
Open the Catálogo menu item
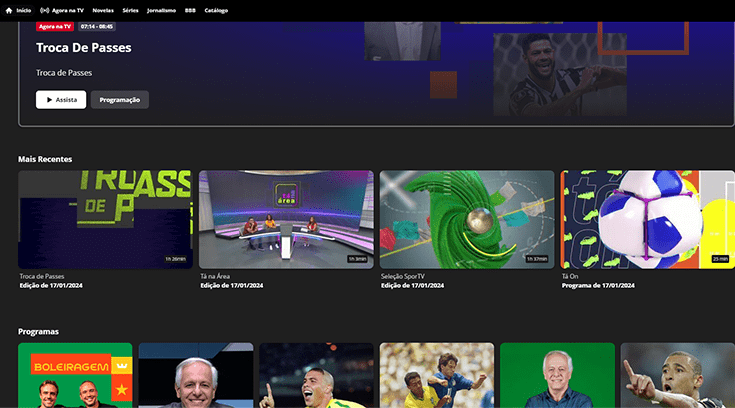pyautogui.click(x=216, y=10)
